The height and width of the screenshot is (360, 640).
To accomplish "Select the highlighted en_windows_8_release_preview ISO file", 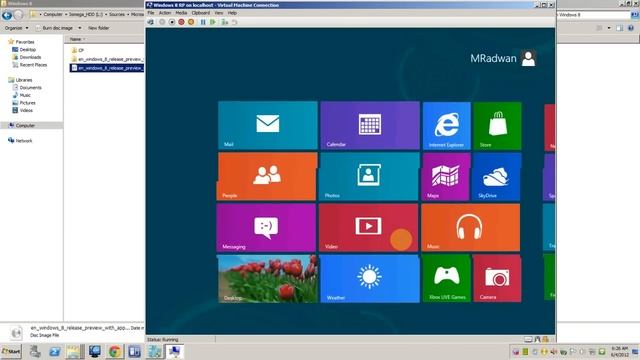I will click(107, 68).
